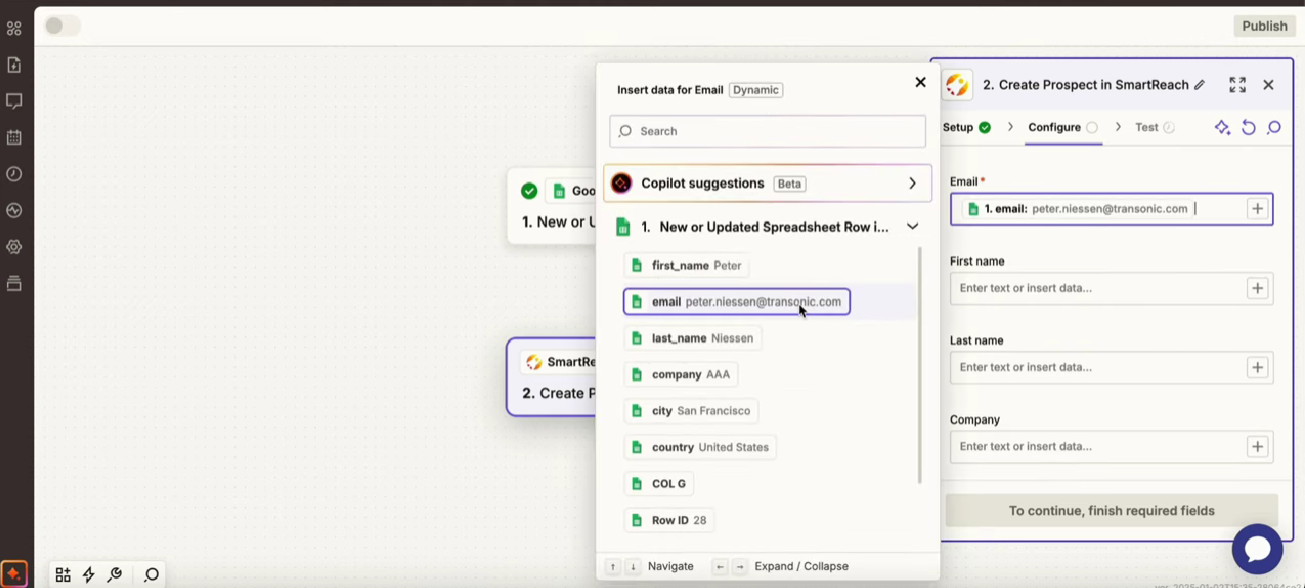Open the settings gear icon in sidebar
Screen dimensions: 1305x588
click(x=14, y=247)
